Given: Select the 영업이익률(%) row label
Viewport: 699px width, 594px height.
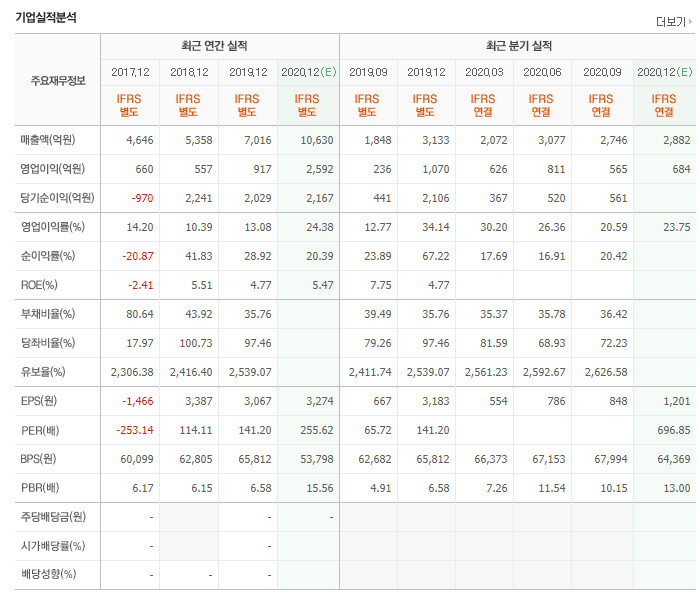Looking at the screenshot, I should tap(53, 227).
